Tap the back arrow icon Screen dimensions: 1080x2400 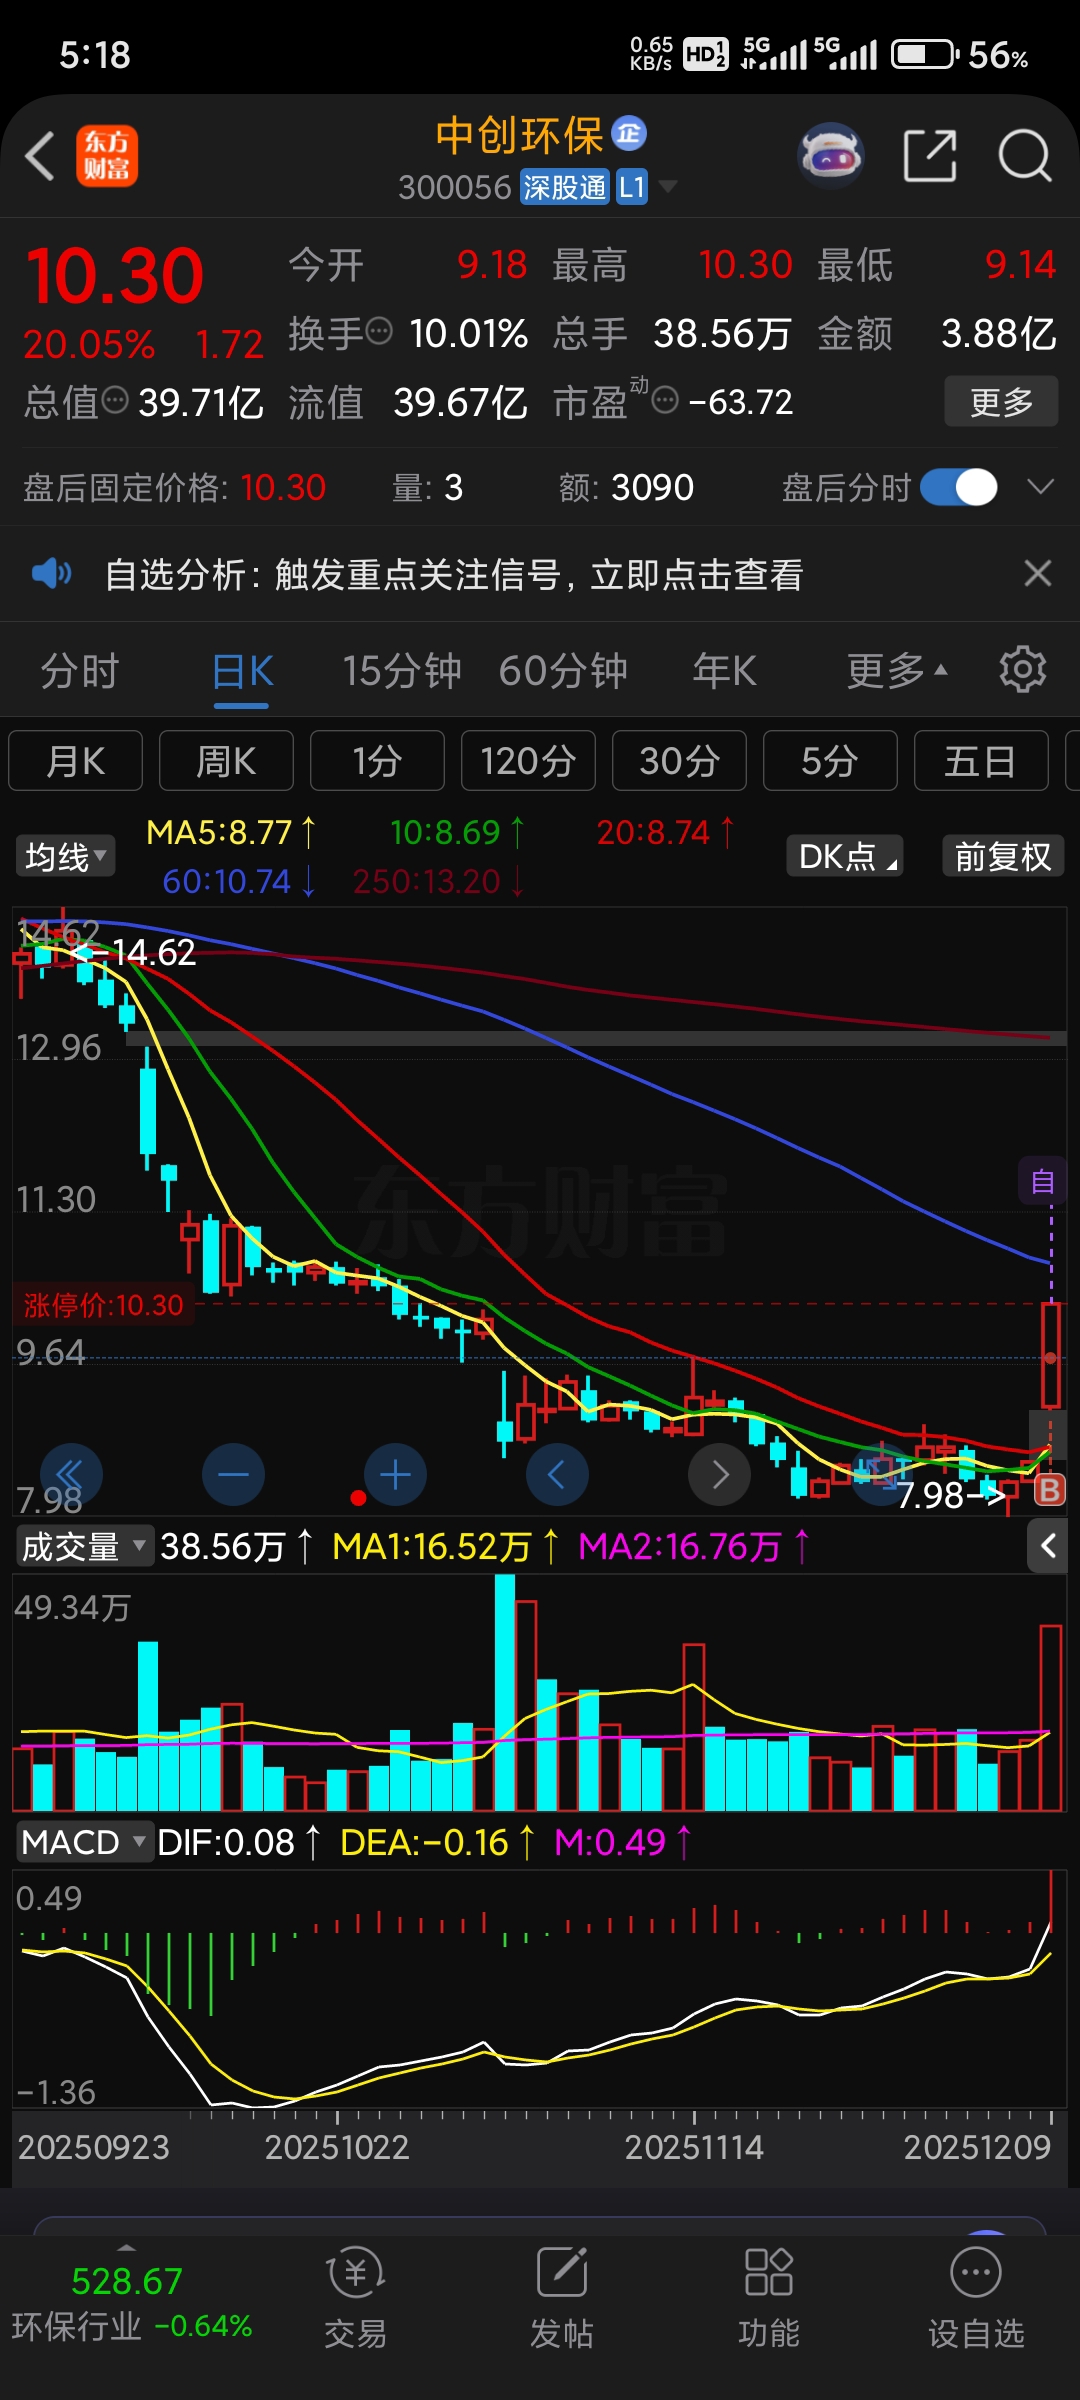coord(40,157)
